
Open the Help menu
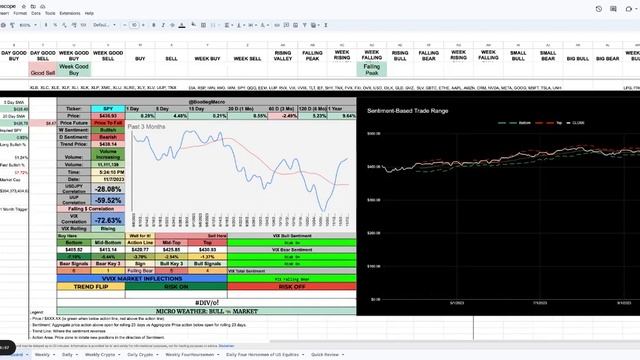(x=89, y=13)
